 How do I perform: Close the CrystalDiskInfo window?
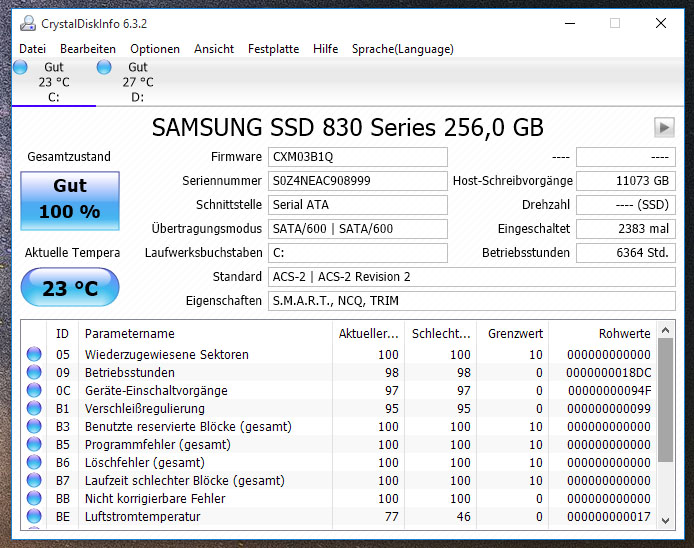tap(661, 23)
